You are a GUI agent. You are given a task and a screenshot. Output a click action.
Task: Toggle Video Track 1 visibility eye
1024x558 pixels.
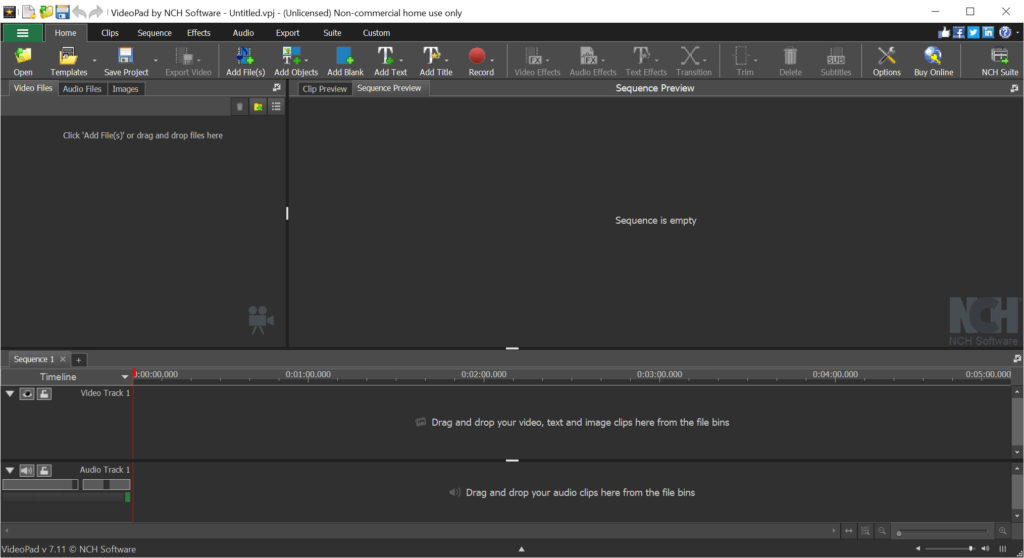[x=27, y=393]
